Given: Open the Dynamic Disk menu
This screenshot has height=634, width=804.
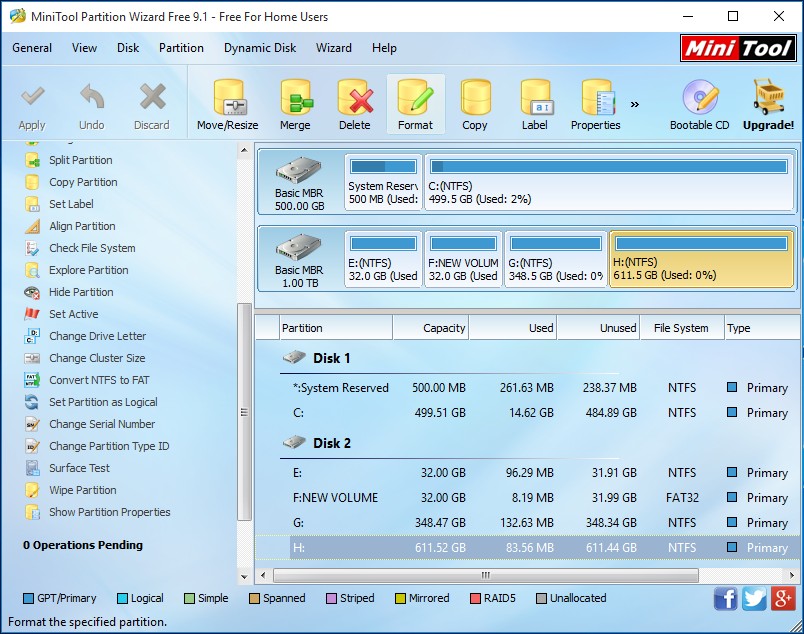Looking at the screenshot, I should [x=260, y=47].
